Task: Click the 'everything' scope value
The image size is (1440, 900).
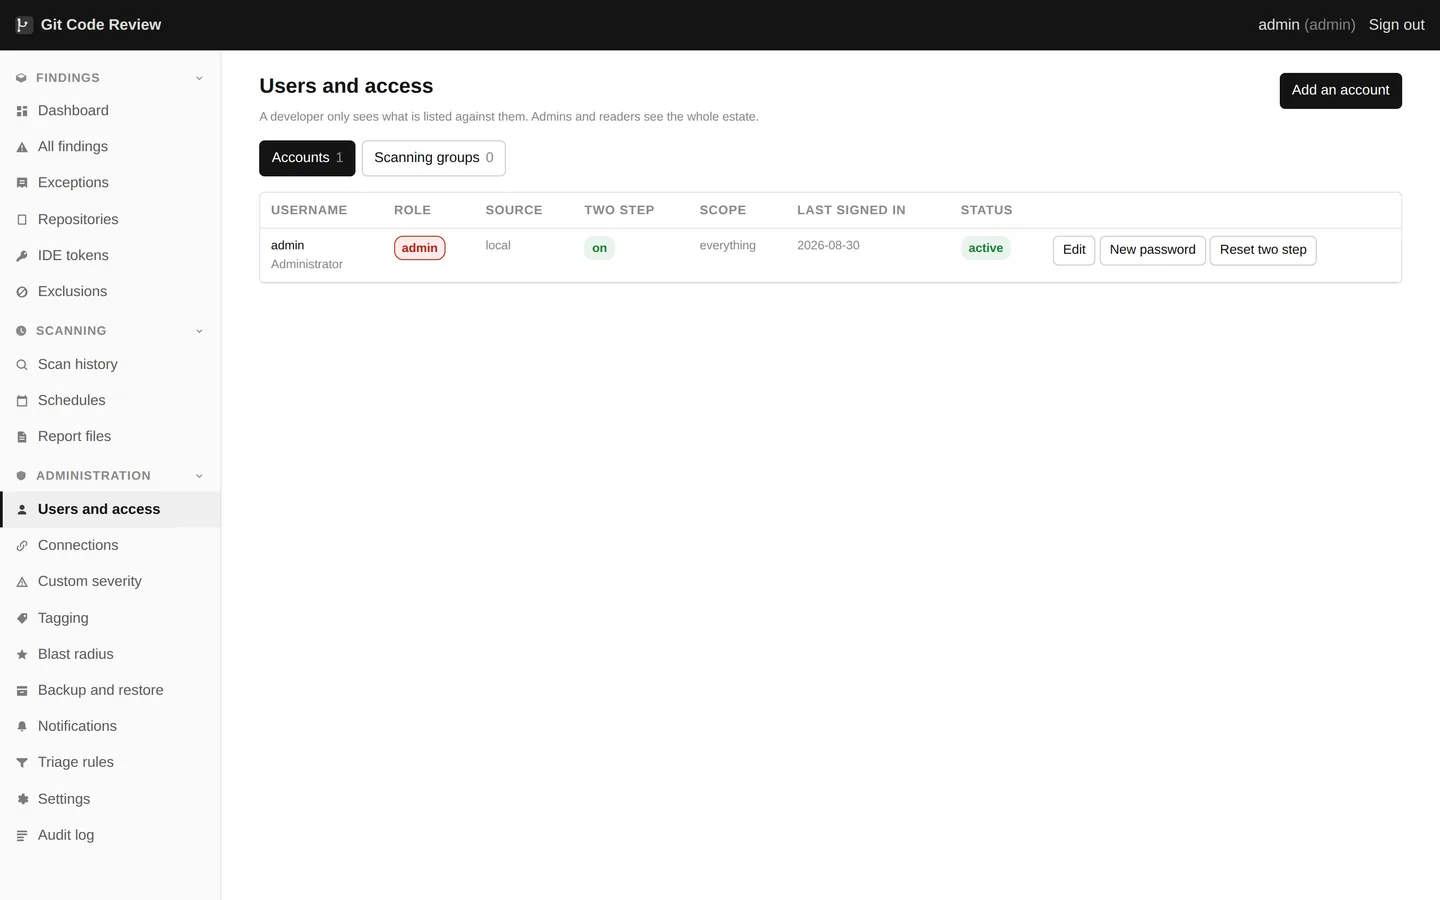Action: pos(727,245)
